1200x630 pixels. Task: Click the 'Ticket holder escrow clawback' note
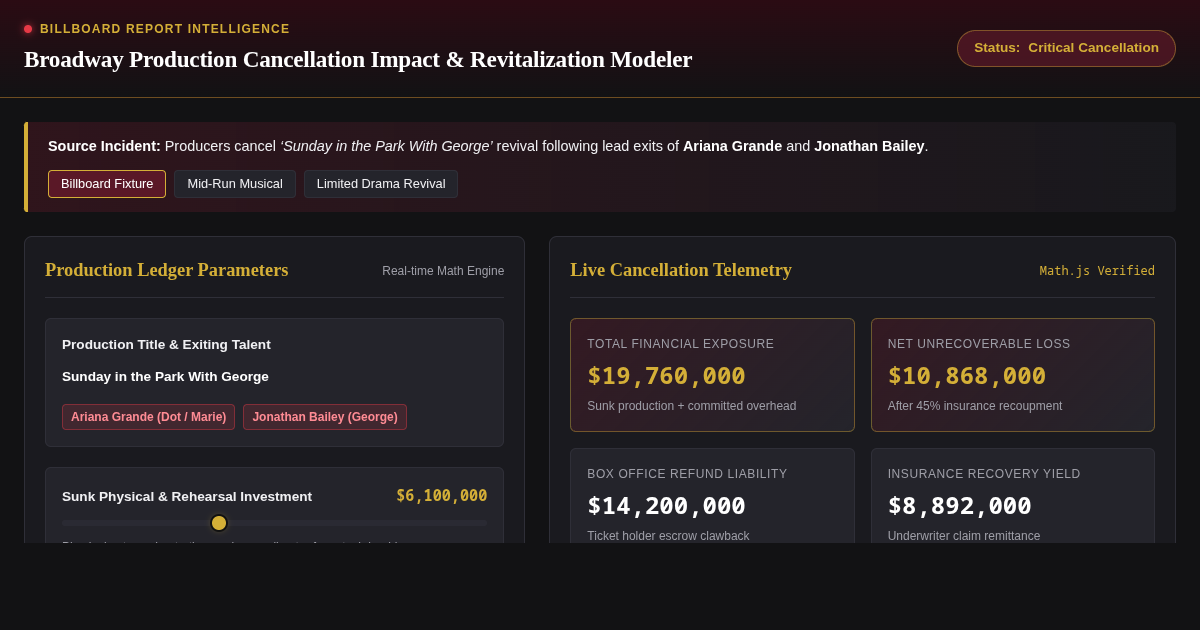pyautogui.click(x=668, y=536)
